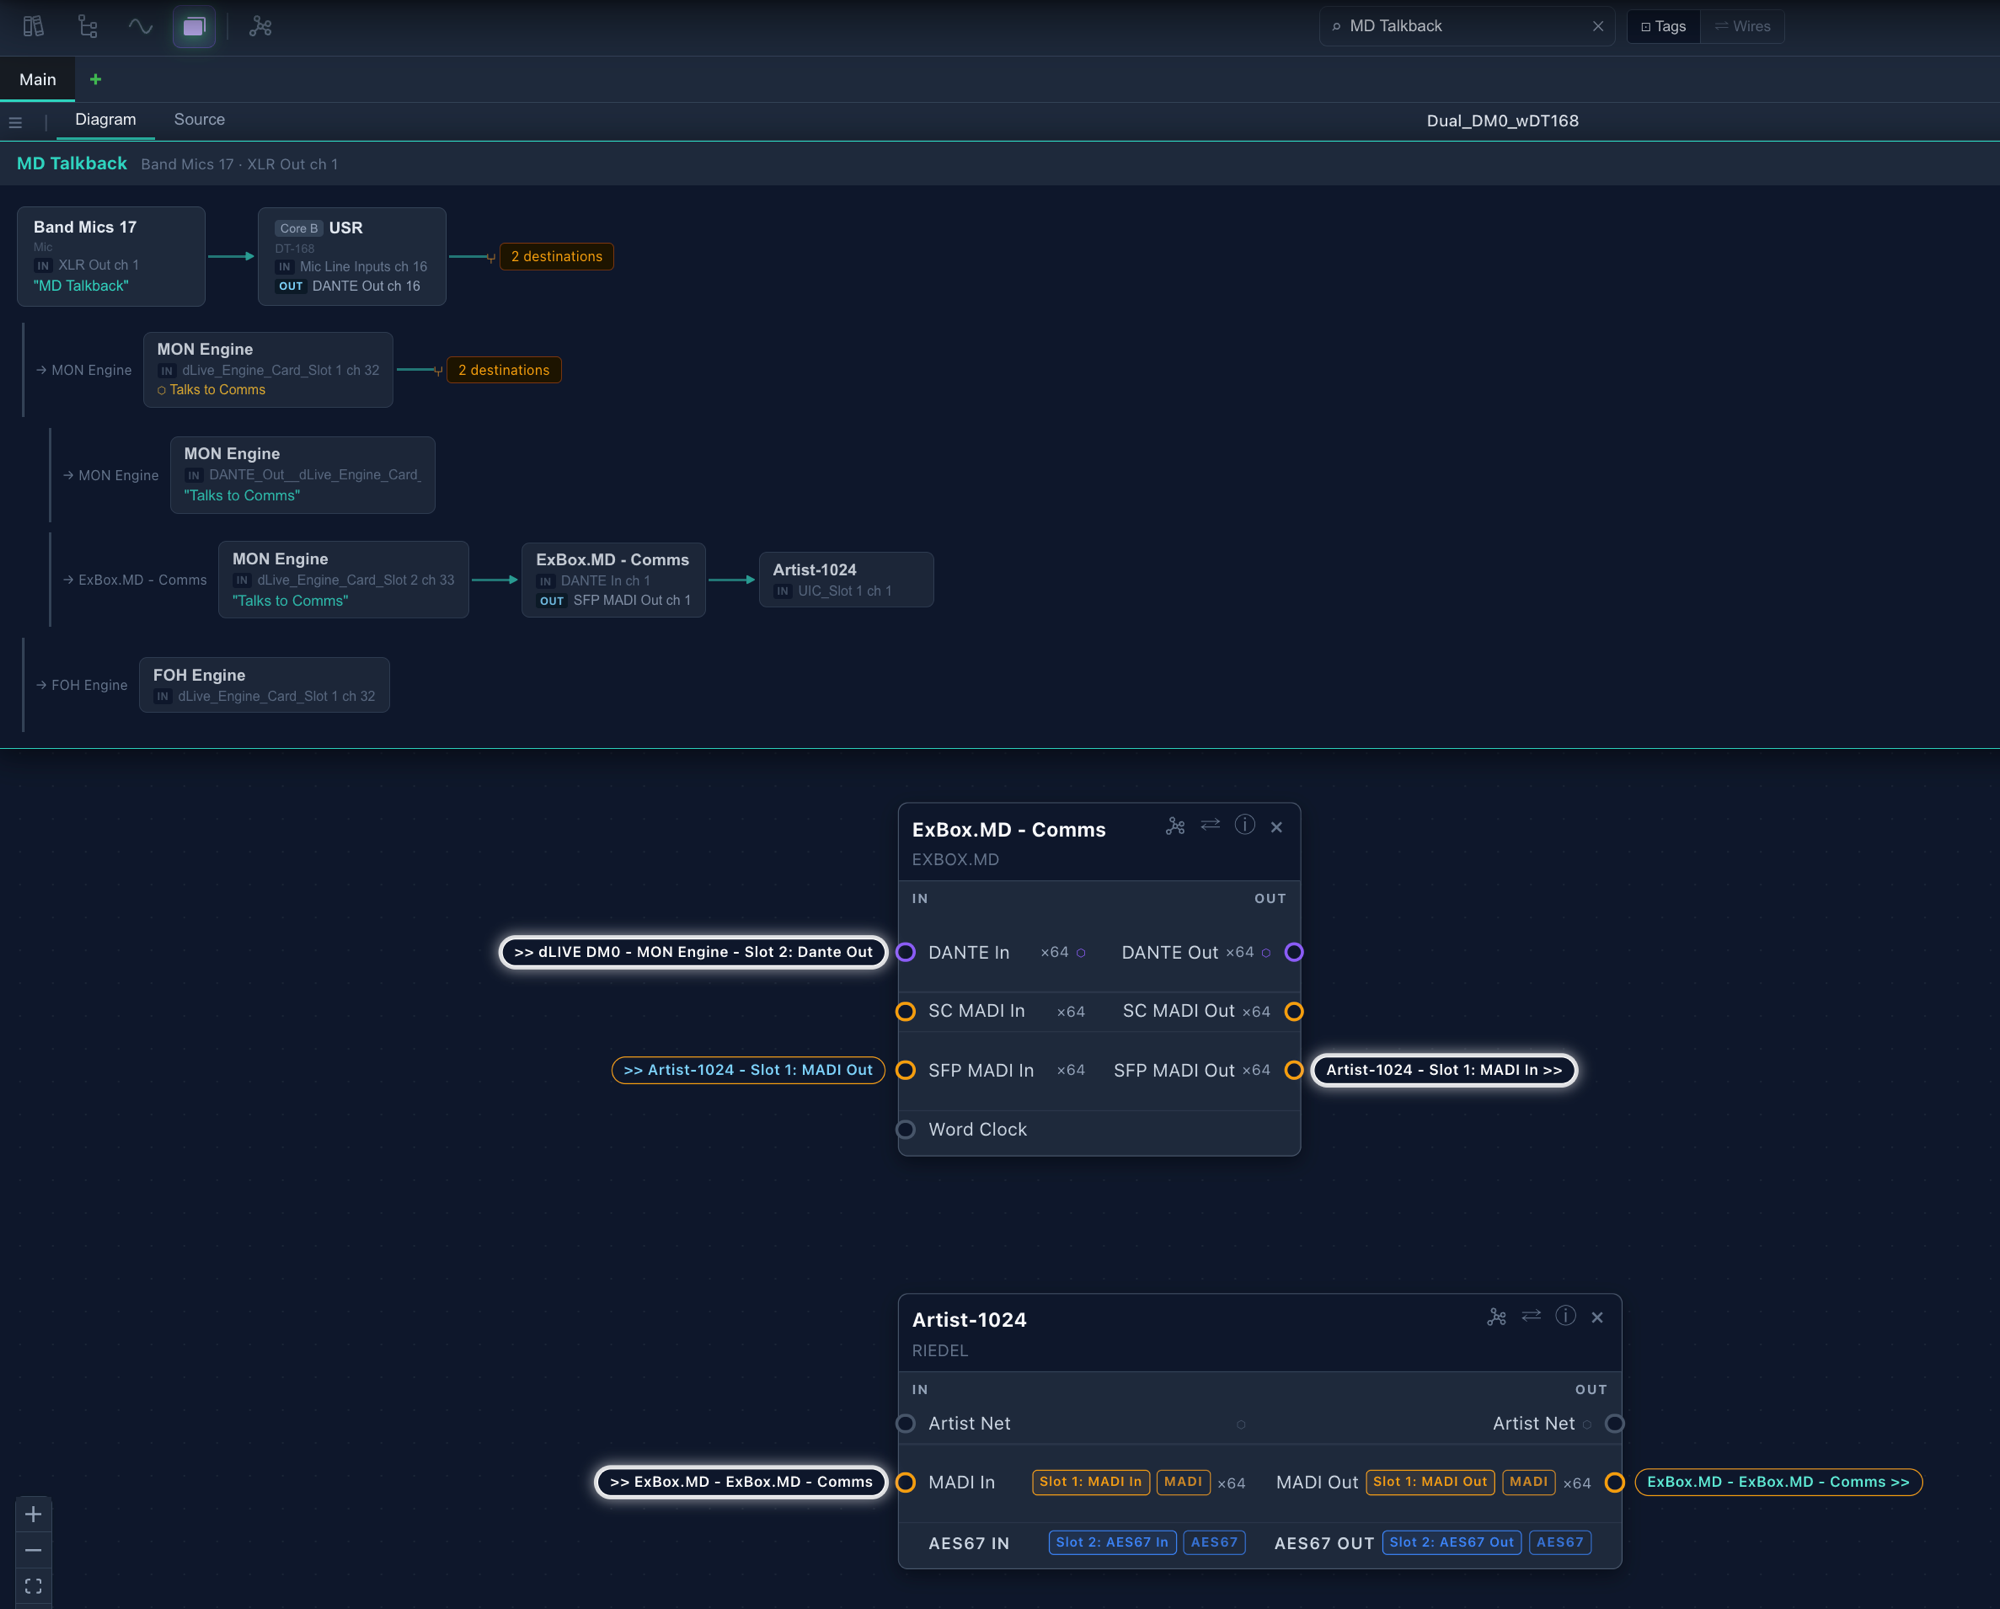Switch to the Source tab
This screenshot has width=2000, height=1609.
coord(199,119)
